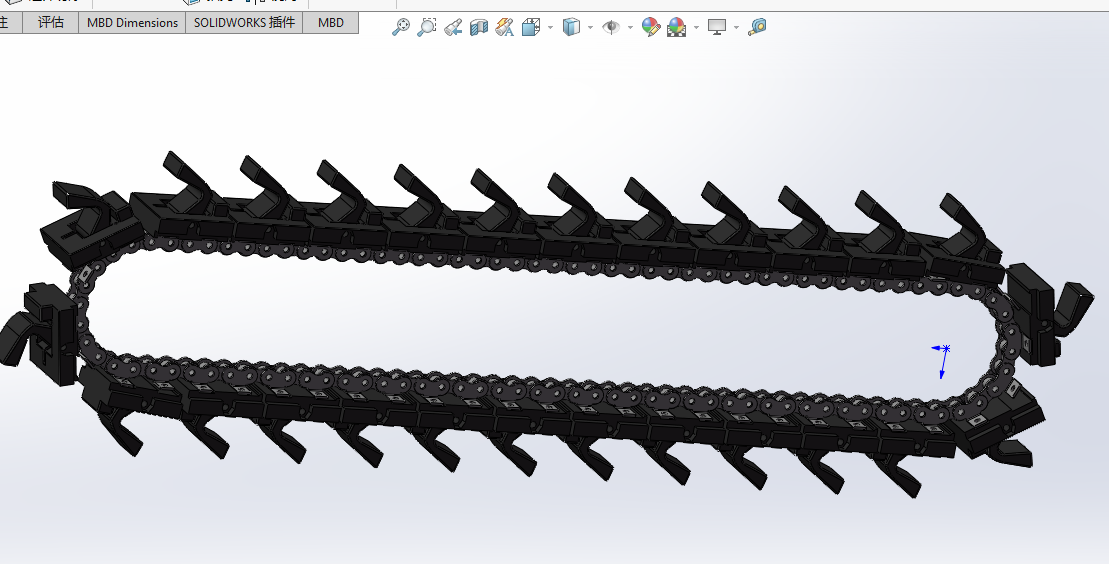The width and height of the screenshot is (1109, 564).
Task: Expand the View Orientation dropdown arrow
Action: (x=550, y=28)
